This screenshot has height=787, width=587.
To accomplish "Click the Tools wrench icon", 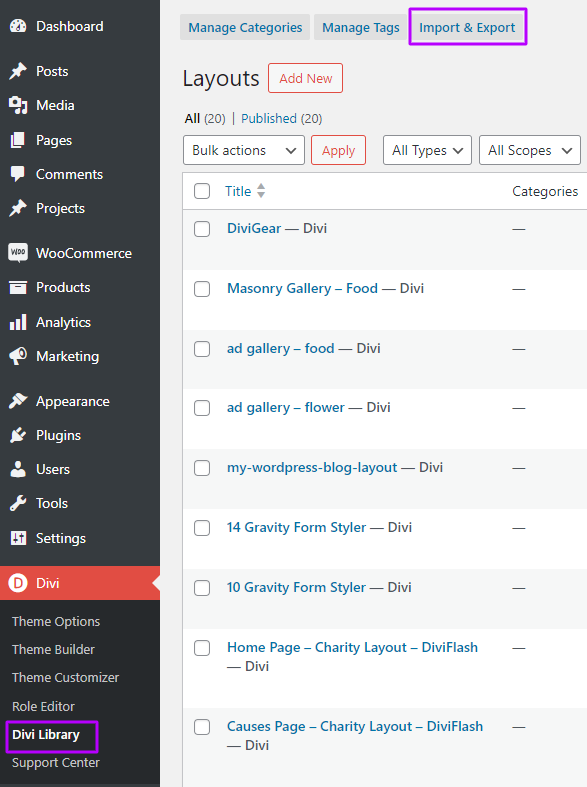I will point(18,503).
